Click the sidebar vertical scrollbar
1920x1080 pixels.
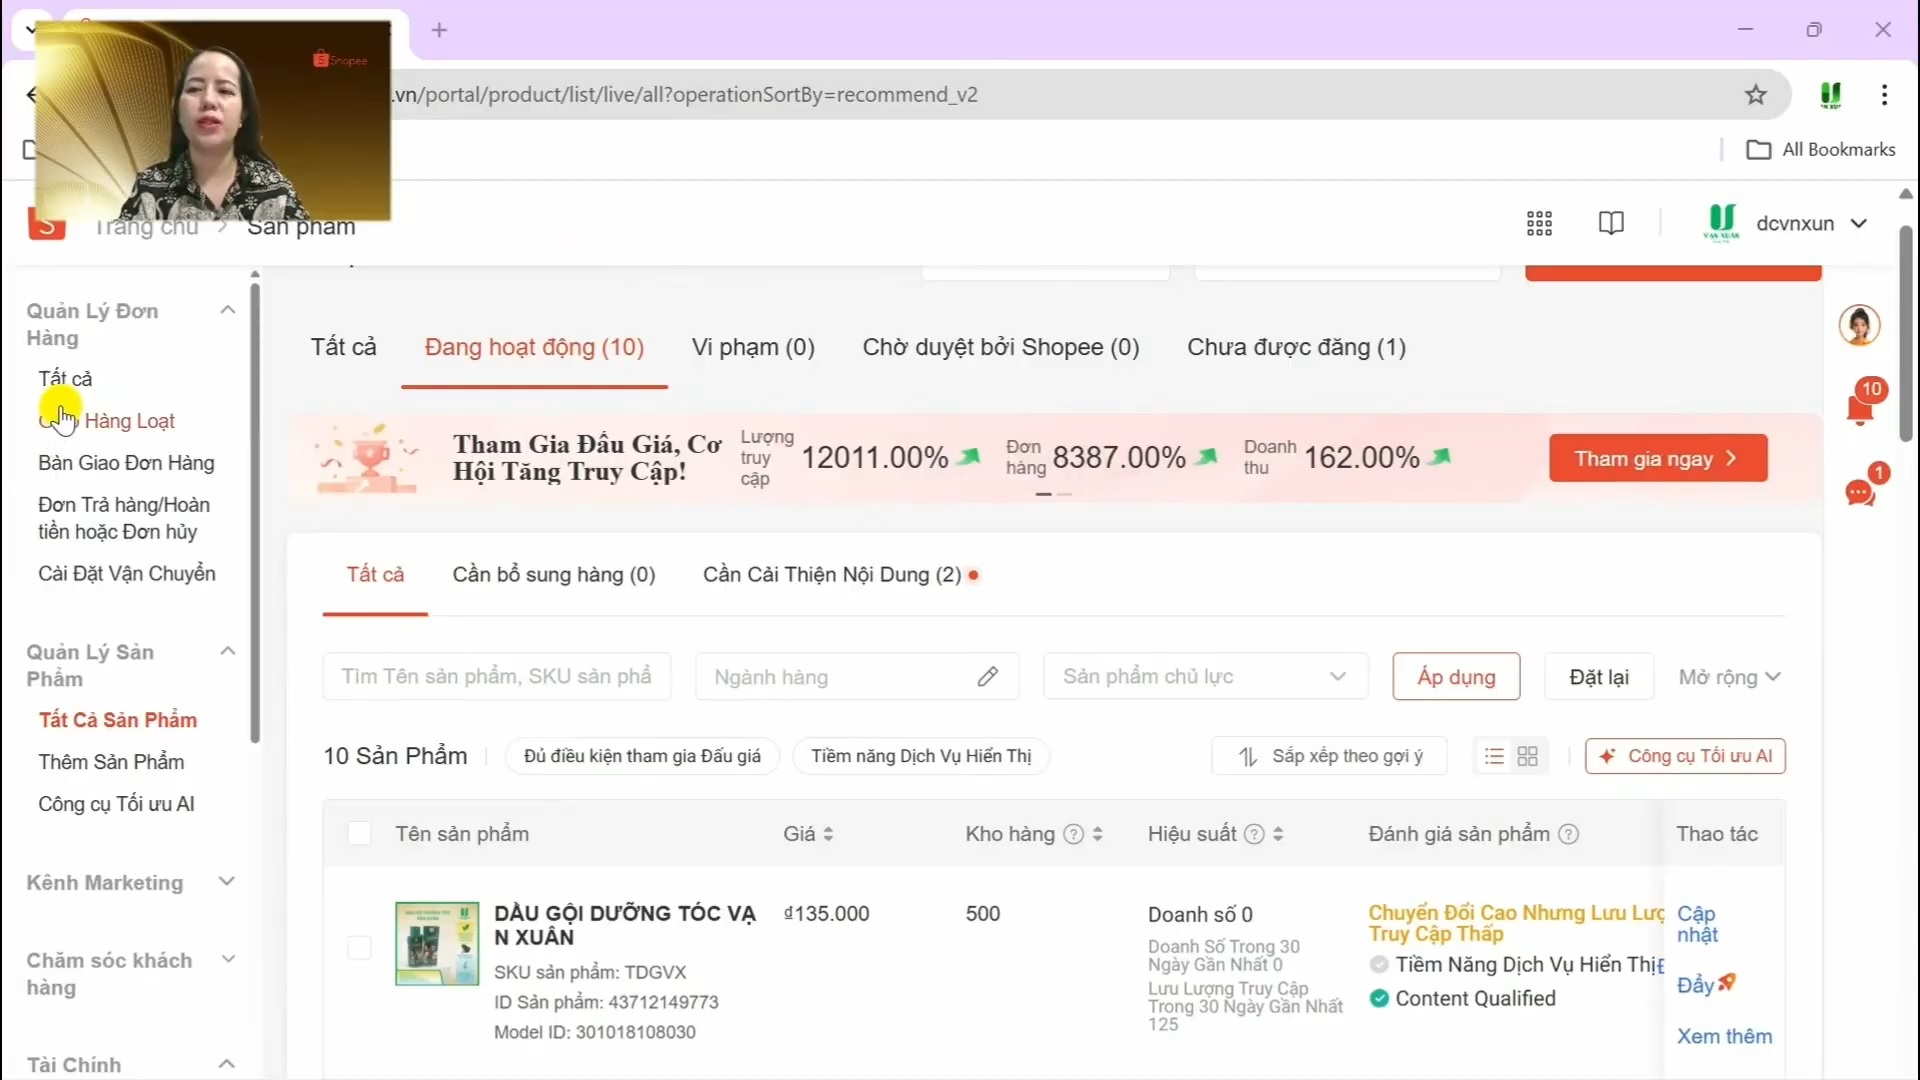(x=255, y=513)
